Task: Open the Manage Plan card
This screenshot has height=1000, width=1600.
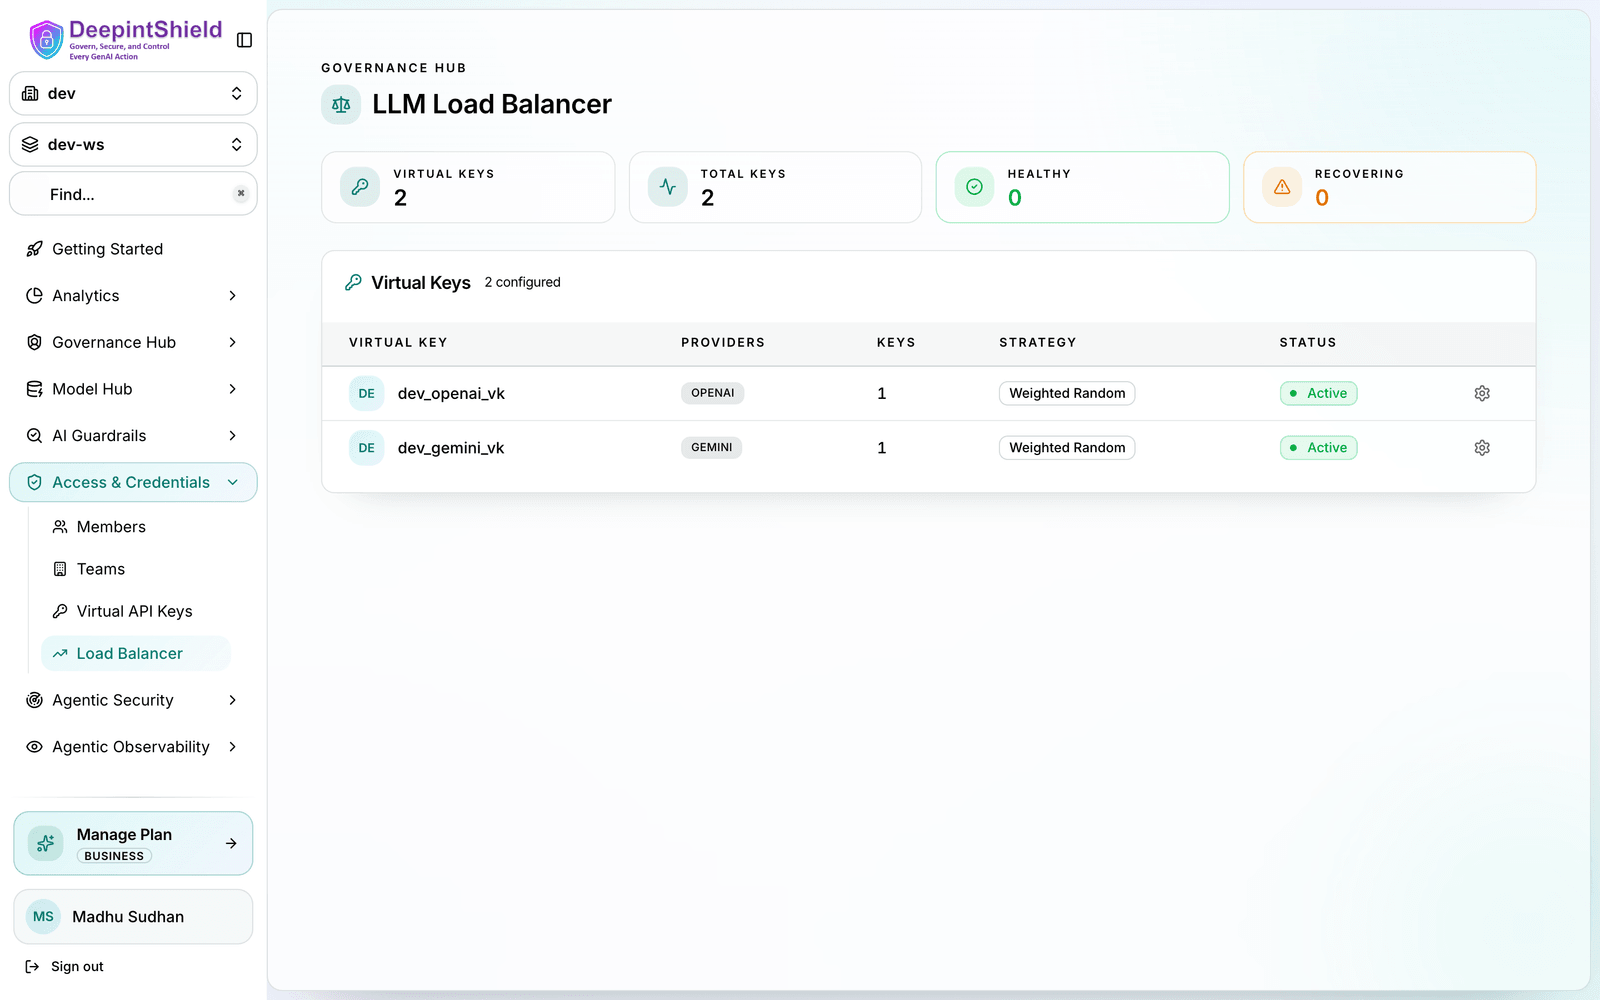Action: click(x=133, y=843)
